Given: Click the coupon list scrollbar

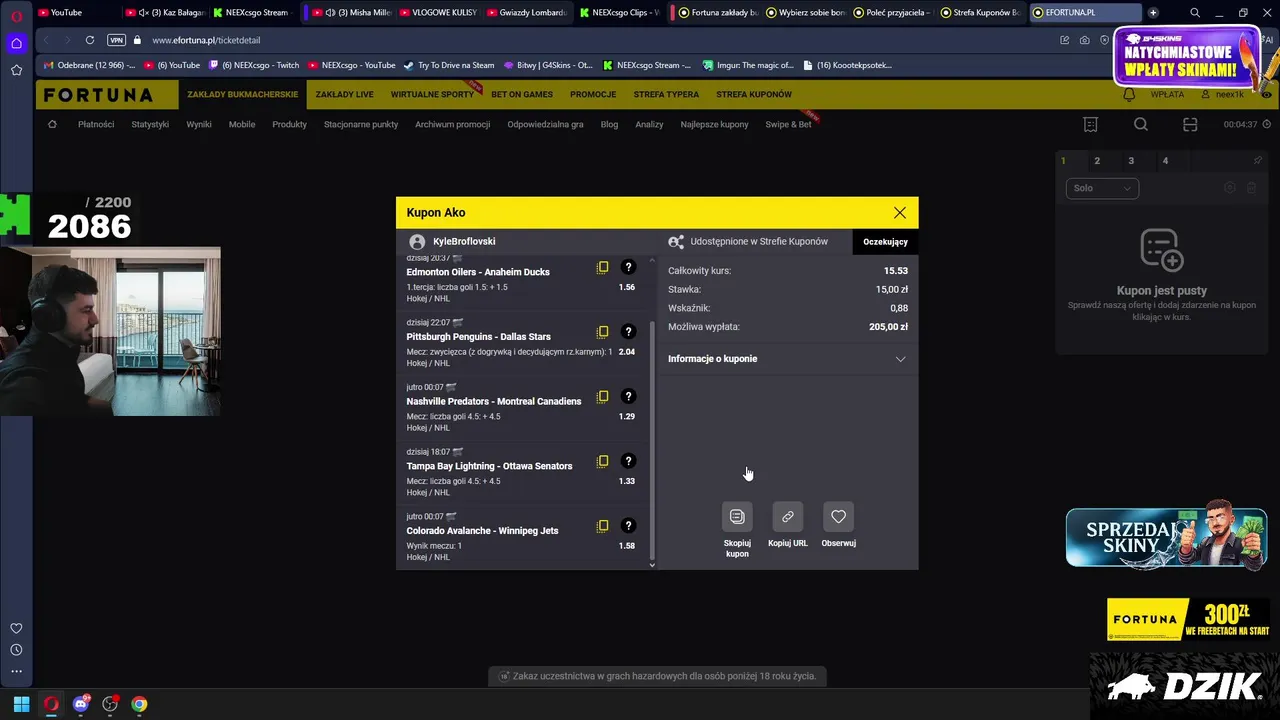Looking at the screenshot, I should 652,440.
